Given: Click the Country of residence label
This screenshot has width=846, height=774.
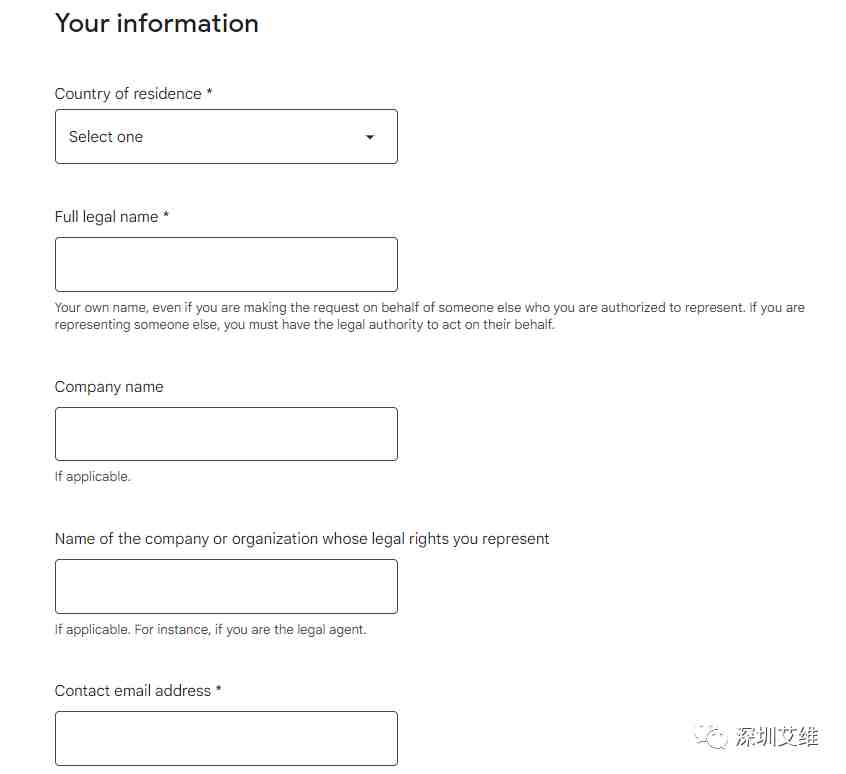Looking at the screenshot, I should (x=128, y=94).
